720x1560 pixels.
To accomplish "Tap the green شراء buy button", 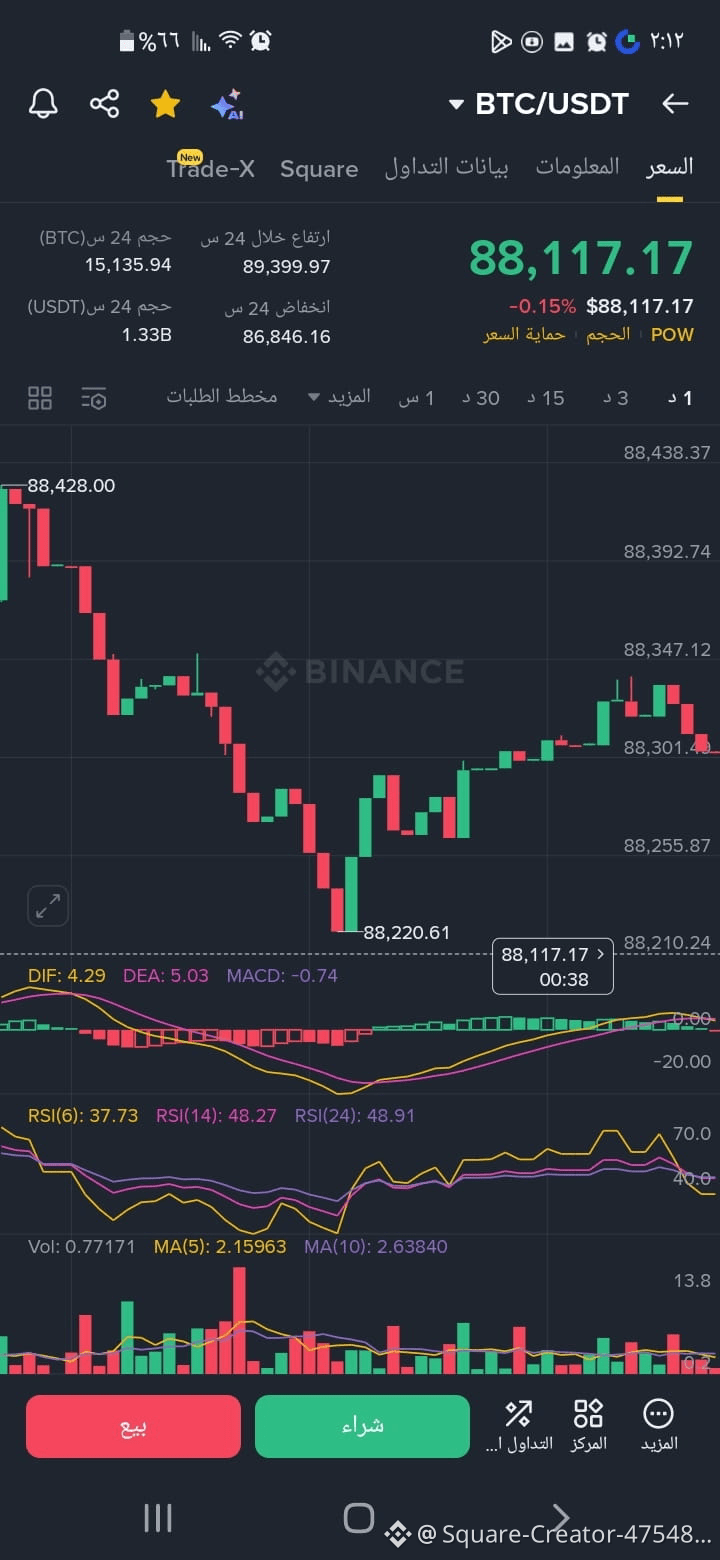I will pyautogui.click(x=362, y=1426).
